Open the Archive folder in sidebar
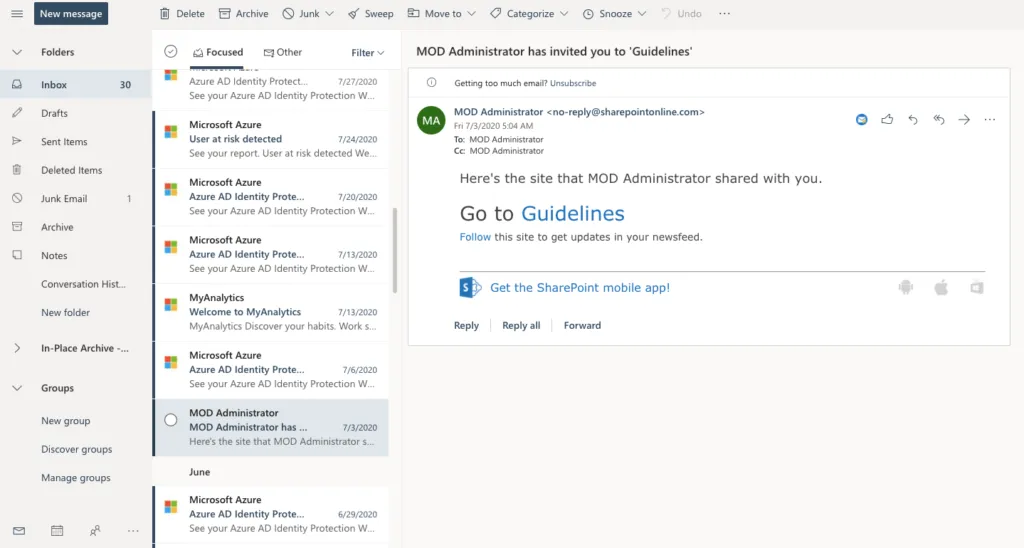 76,227
